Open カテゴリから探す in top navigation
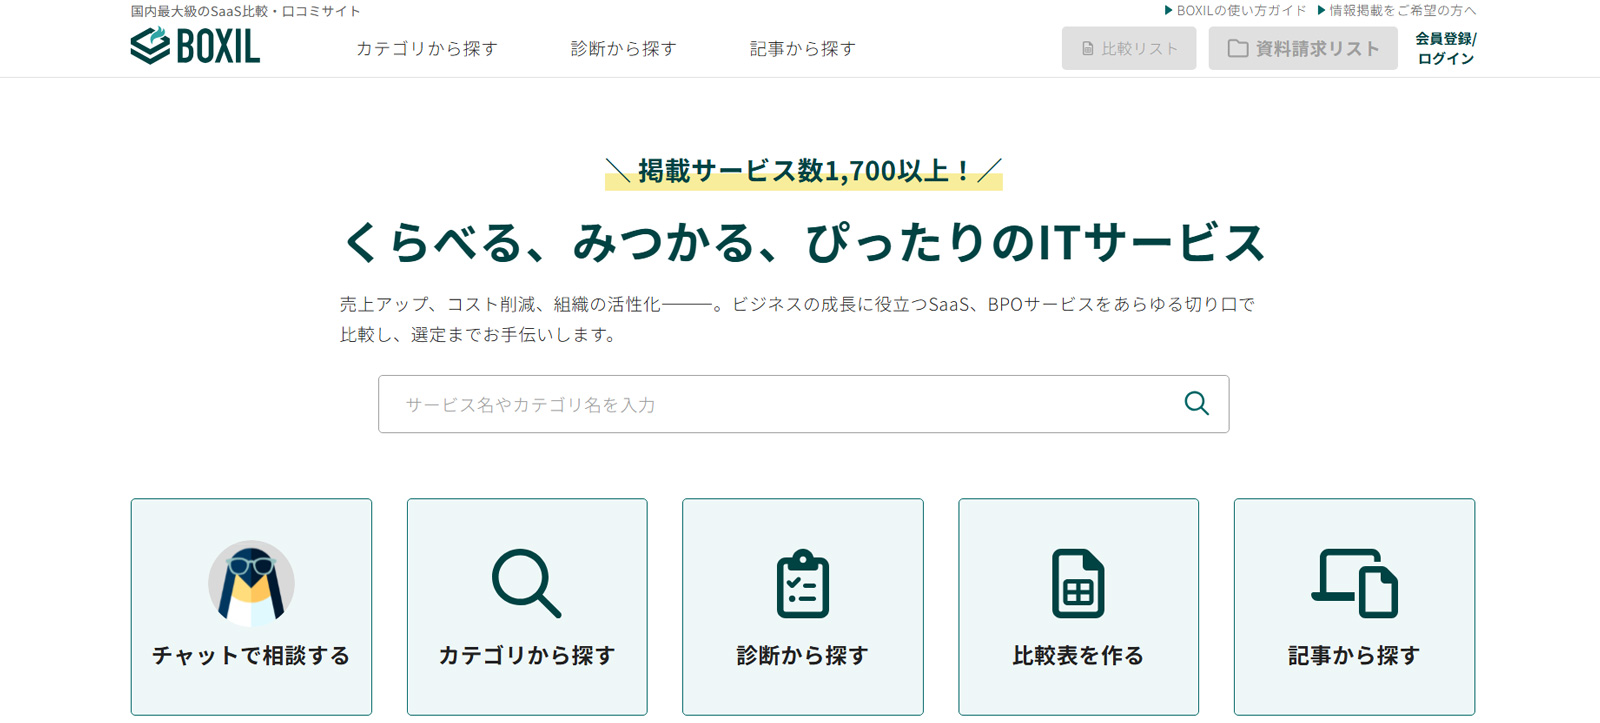 click(x=427, y=49)
